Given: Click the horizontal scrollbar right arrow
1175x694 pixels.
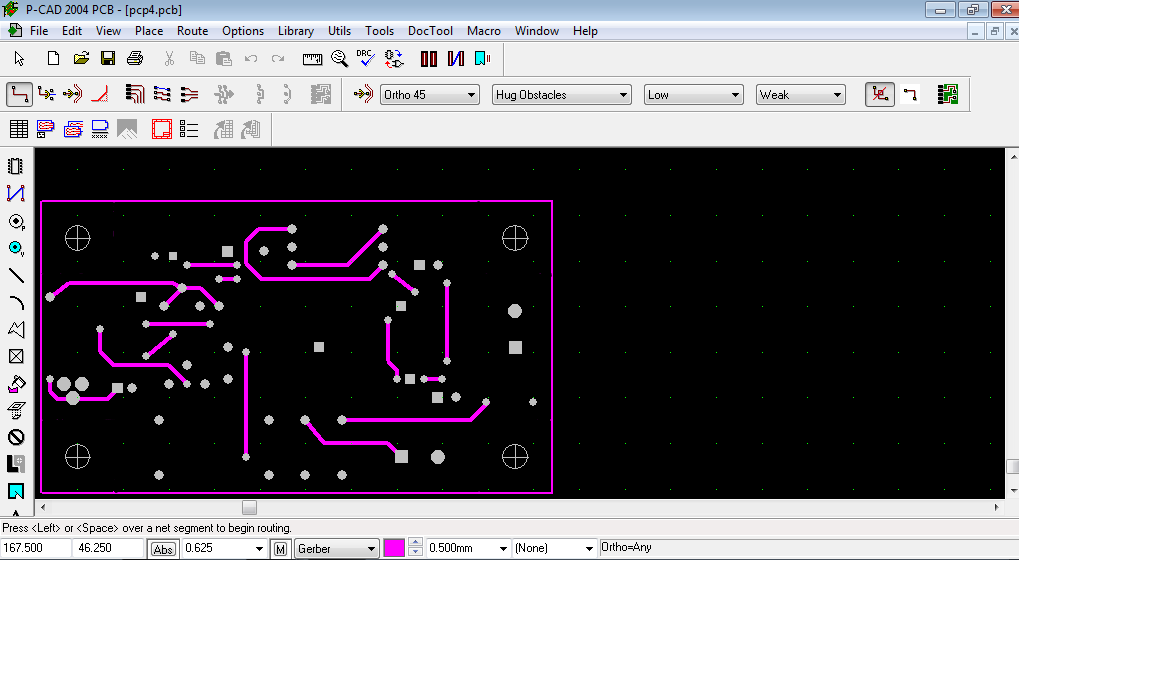Looking at the screenshot, I should pyautogui.click(x=997, y=507).
